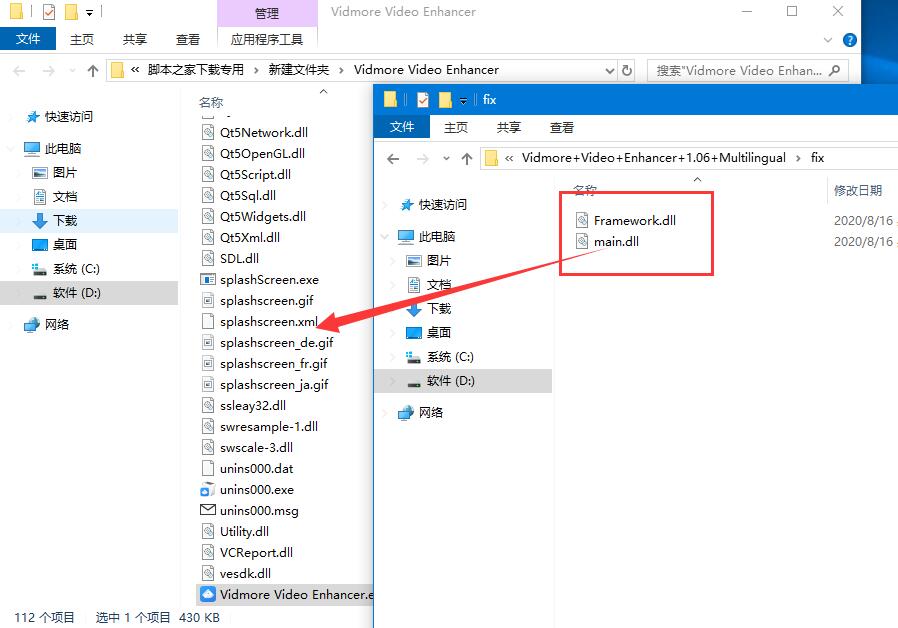Select 查看 tab in the fix window
Viewport: 898px width, 628px height.
[561, 127]
